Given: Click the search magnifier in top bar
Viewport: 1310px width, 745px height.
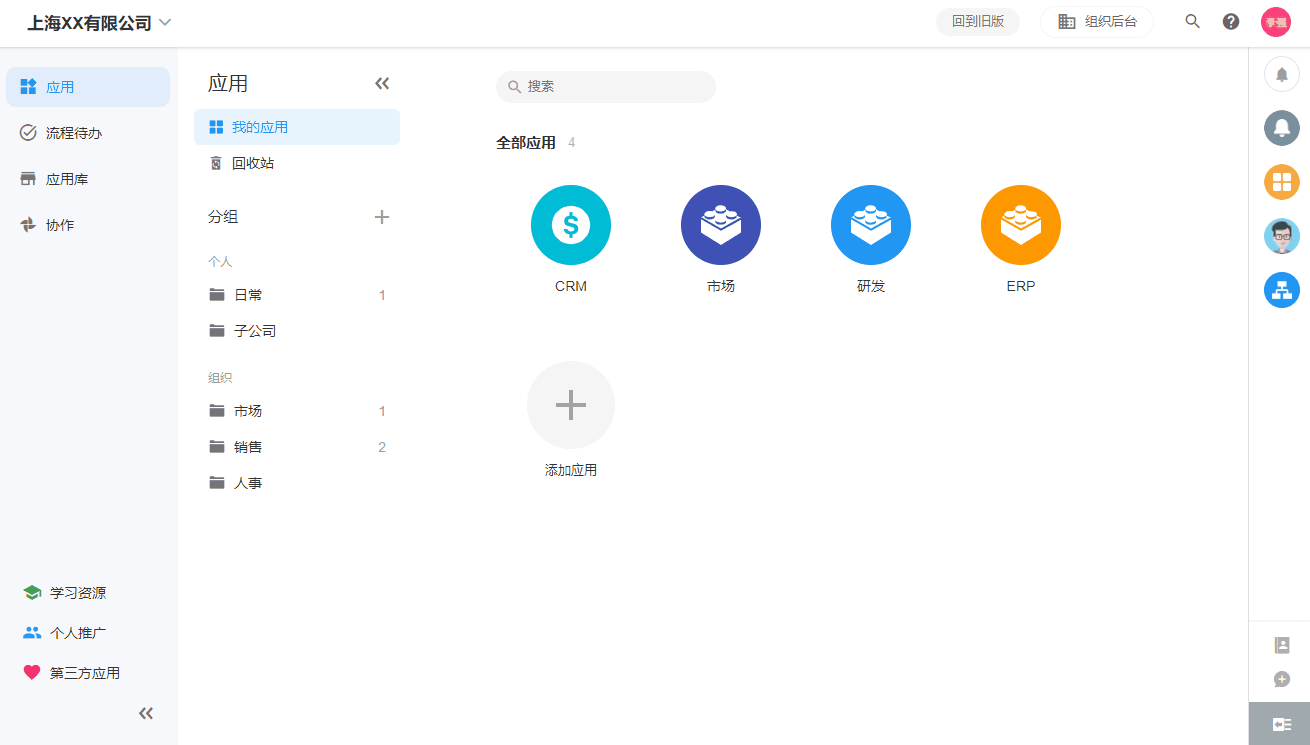Looking at the screenshot, I should tap(1192, 22).
